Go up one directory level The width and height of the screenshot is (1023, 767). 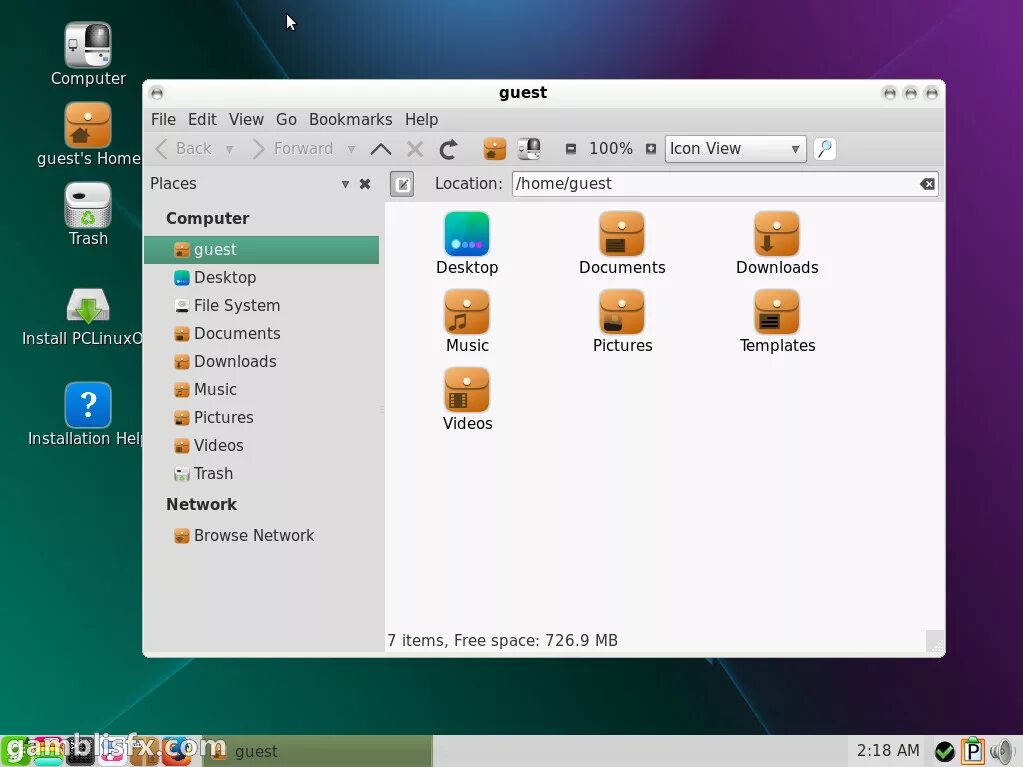tap(380, 148)
